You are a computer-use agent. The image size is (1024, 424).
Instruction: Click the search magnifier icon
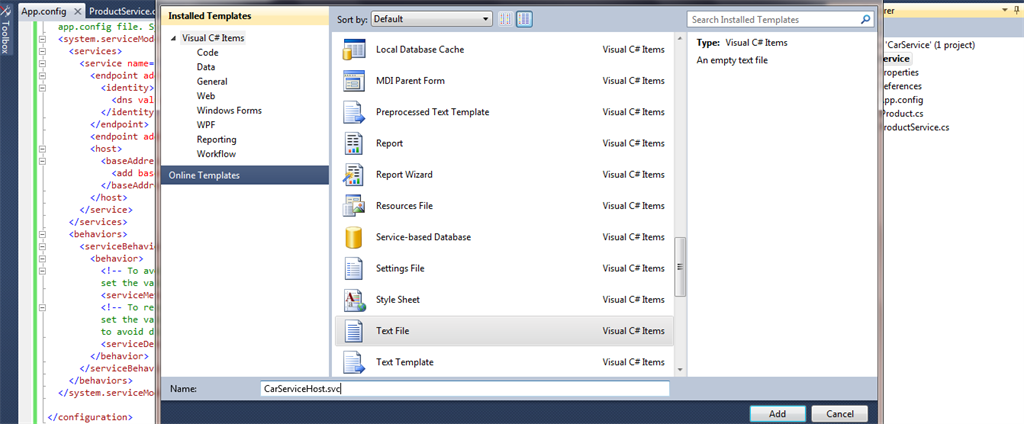coord(864,19)
